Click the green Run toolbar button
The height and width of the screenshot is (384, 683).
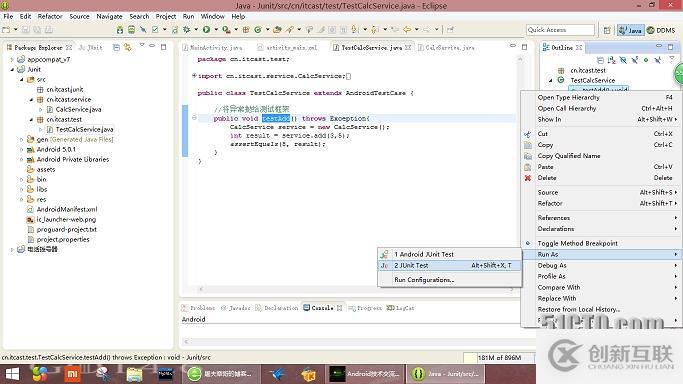(206, 30)
